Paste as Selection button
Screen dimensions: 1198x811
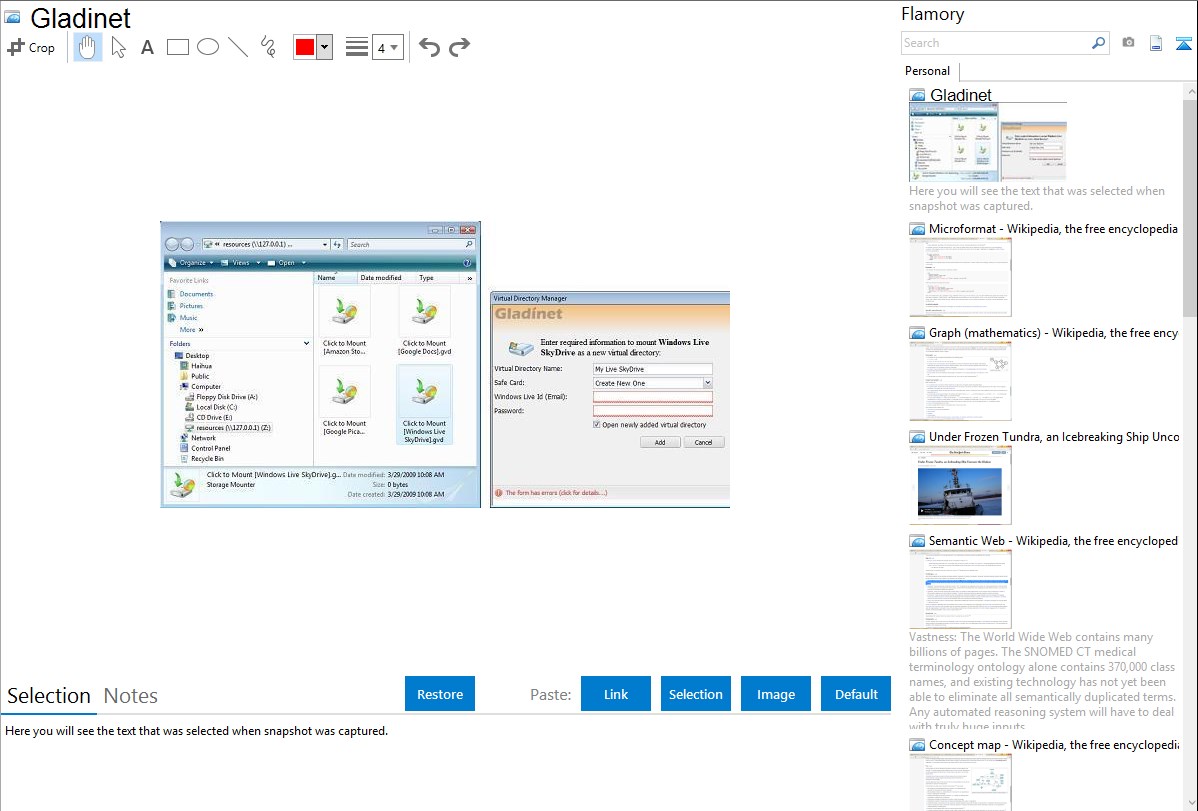point(695,694)
